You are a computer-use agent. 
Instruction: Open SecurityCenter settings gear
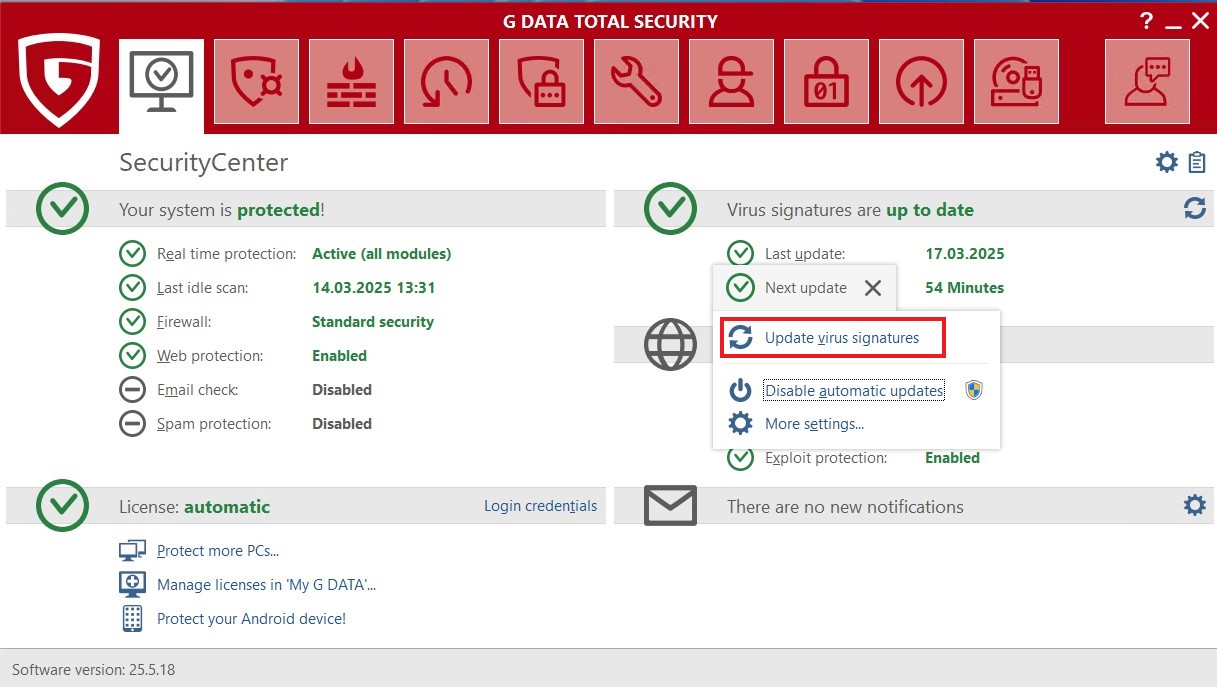pos(1167,162)
